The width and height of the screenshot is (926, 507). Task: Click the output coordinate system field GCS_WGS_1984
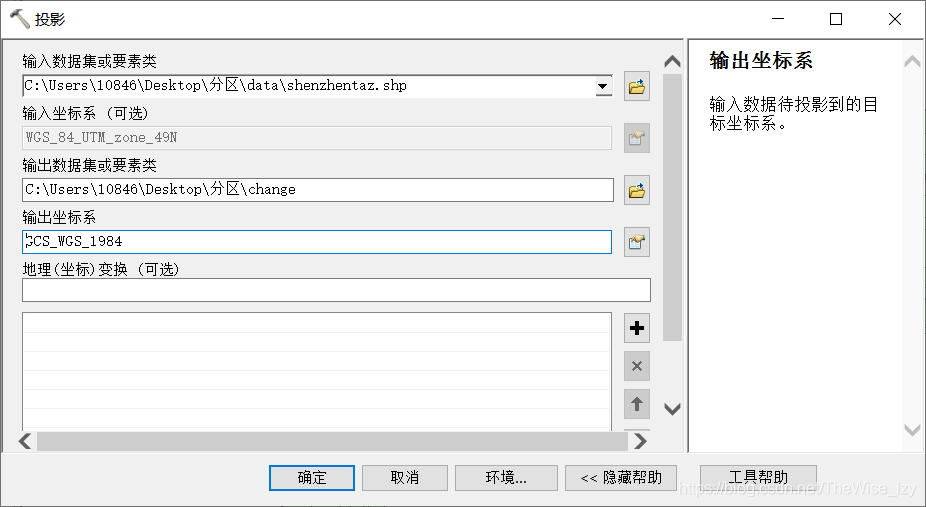pos(317,242)
